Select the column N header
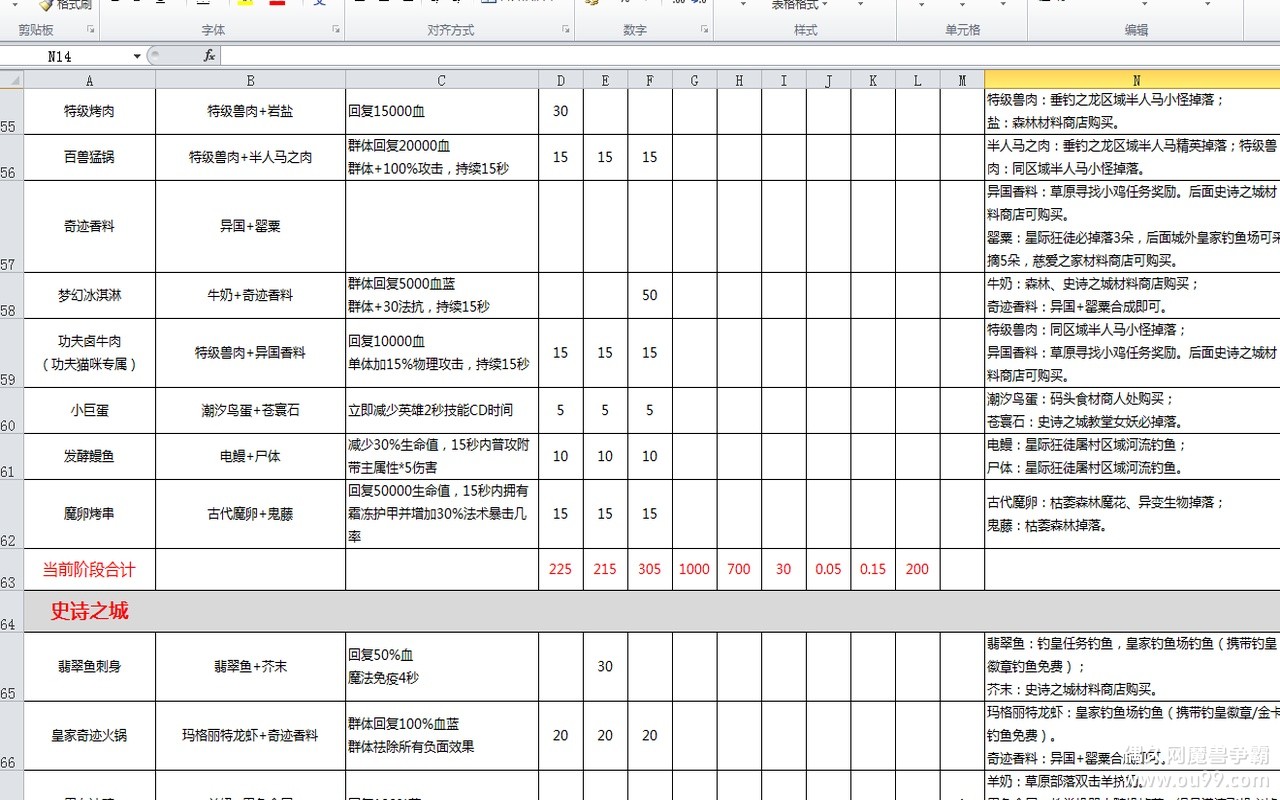This screenshot has height=800, width=1280. (x=1136, y=80)
